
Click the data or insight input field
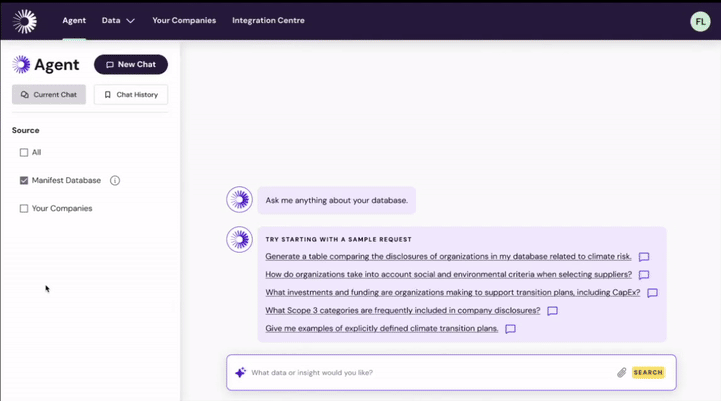(x=430, y=373)
